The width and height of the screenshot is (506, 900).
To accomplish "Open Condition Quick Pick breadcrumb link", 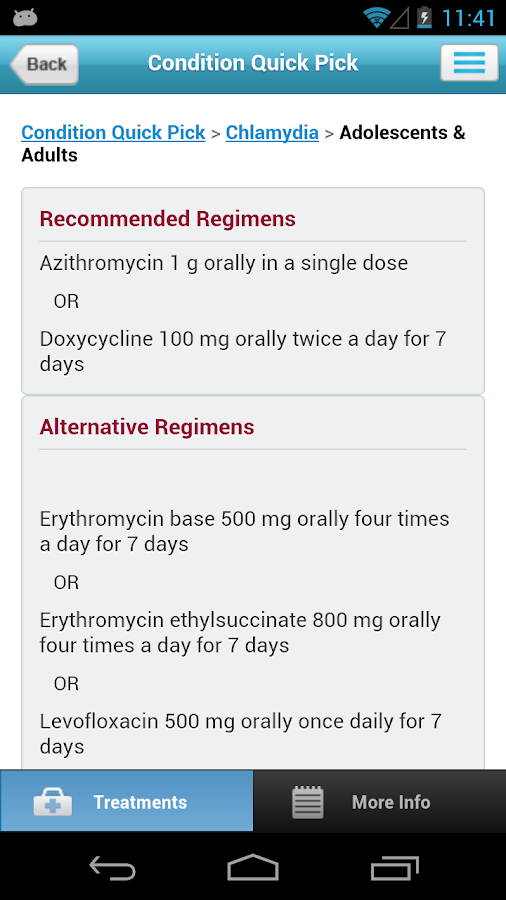I will click(113, 133).
